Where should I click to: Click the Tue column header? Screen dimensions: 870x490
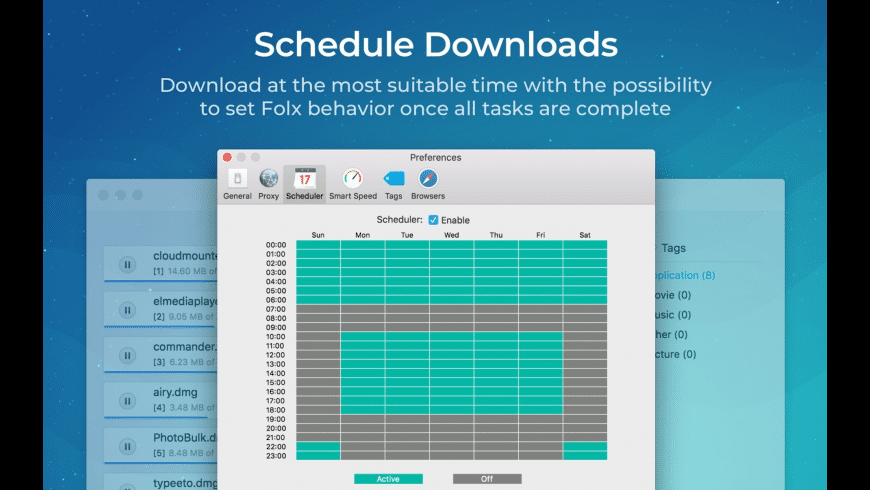[x=407, y=235]
